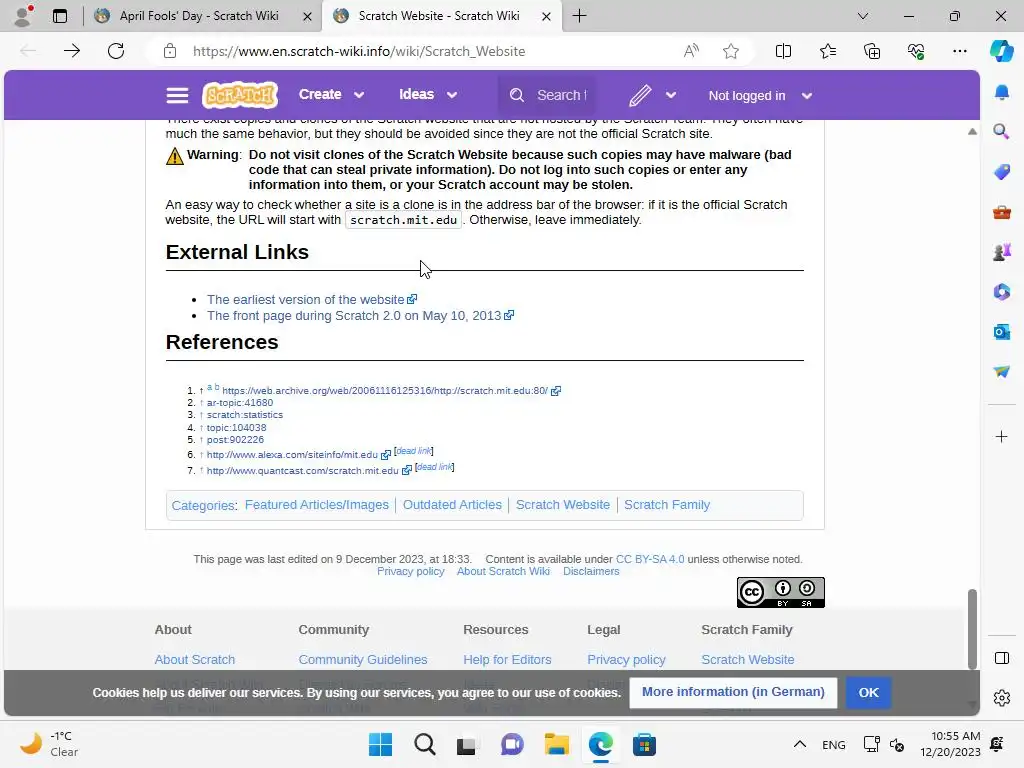
Task: Select the Scratch Website tab
Action: coord(438,16)
